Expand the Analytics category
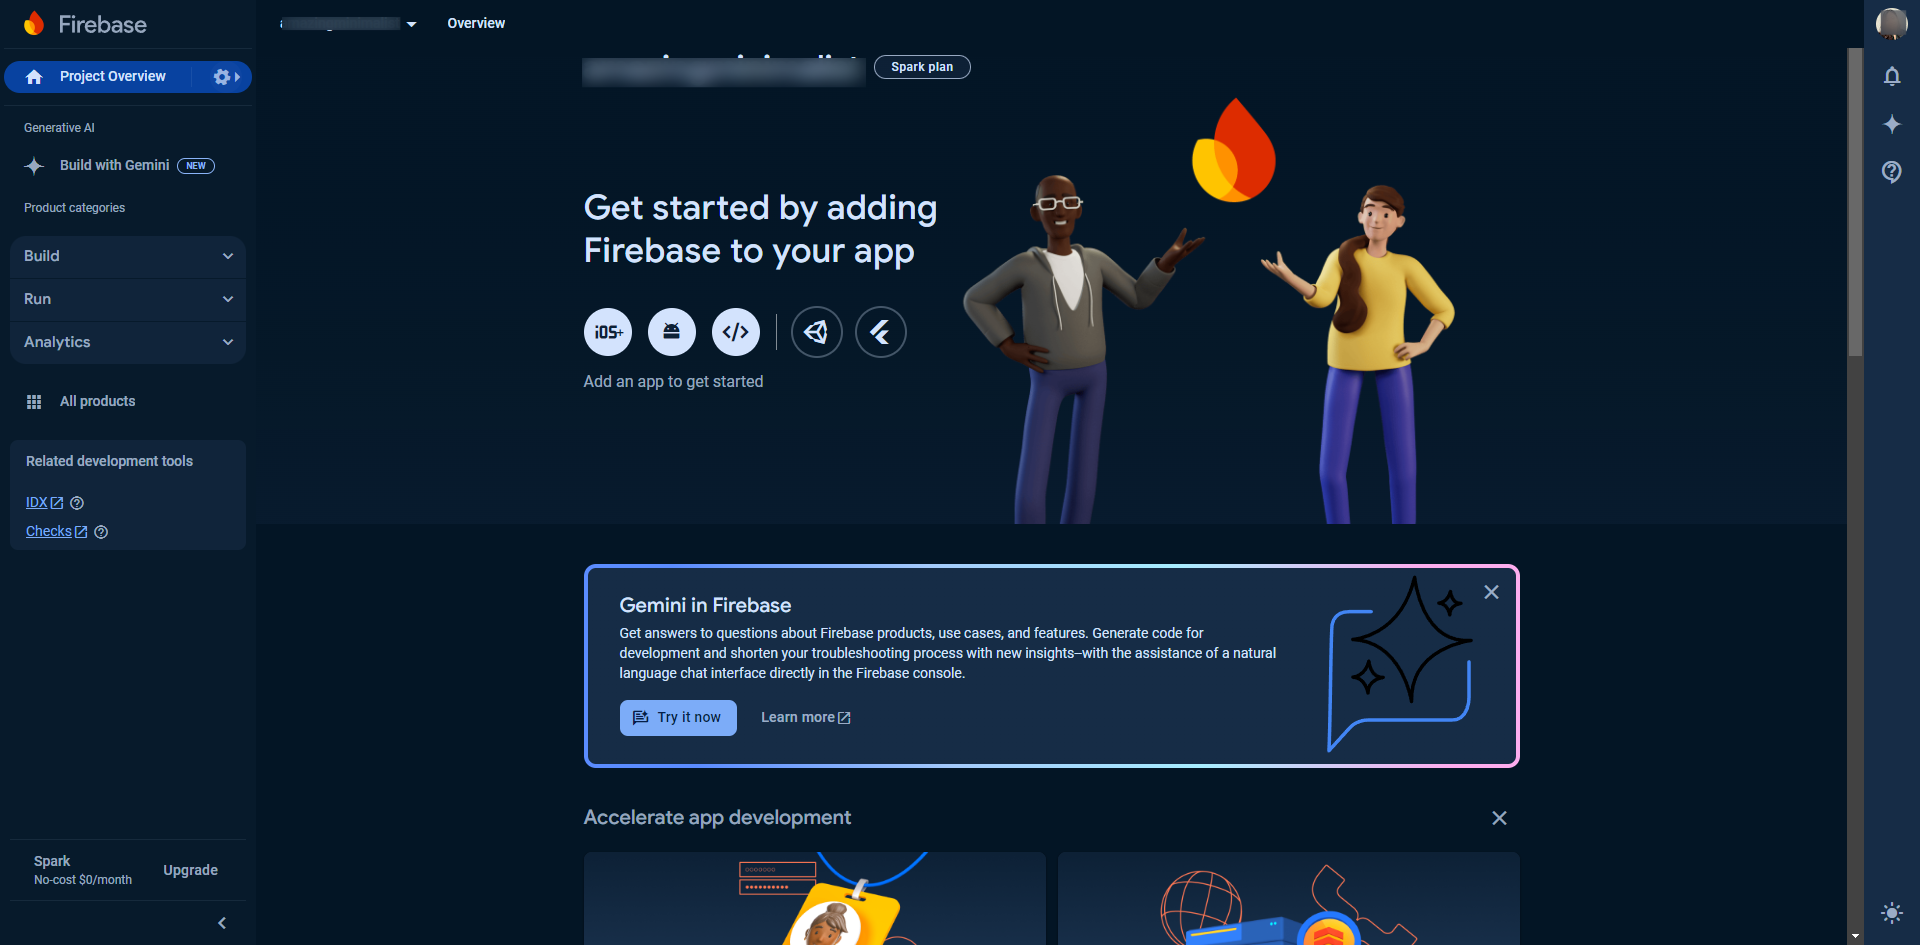Viewport: 1920px width, 945px height. point(128,342)
